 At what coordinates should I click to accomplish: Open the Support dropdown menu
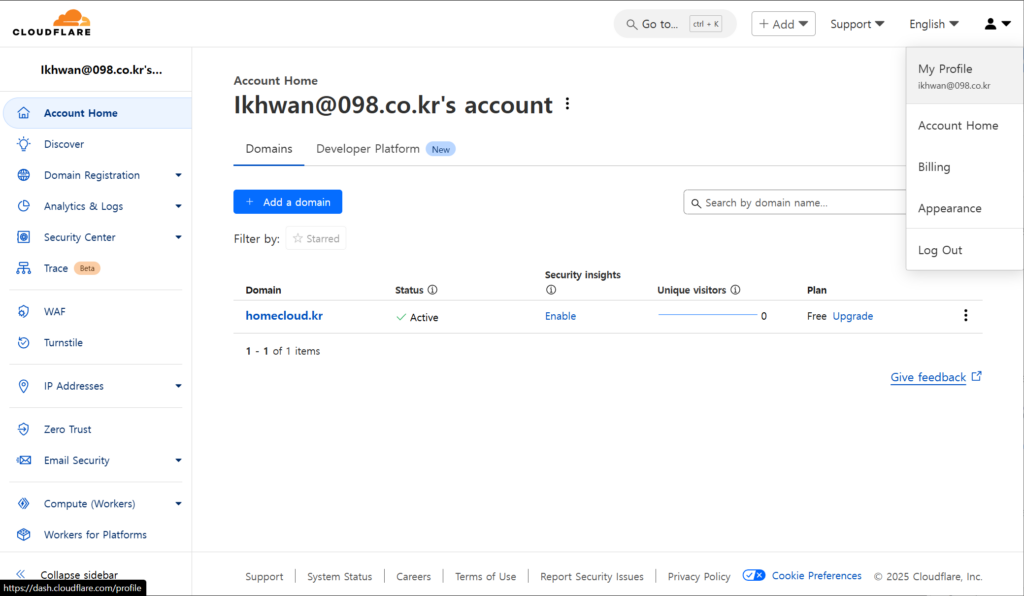pos(857,24)
